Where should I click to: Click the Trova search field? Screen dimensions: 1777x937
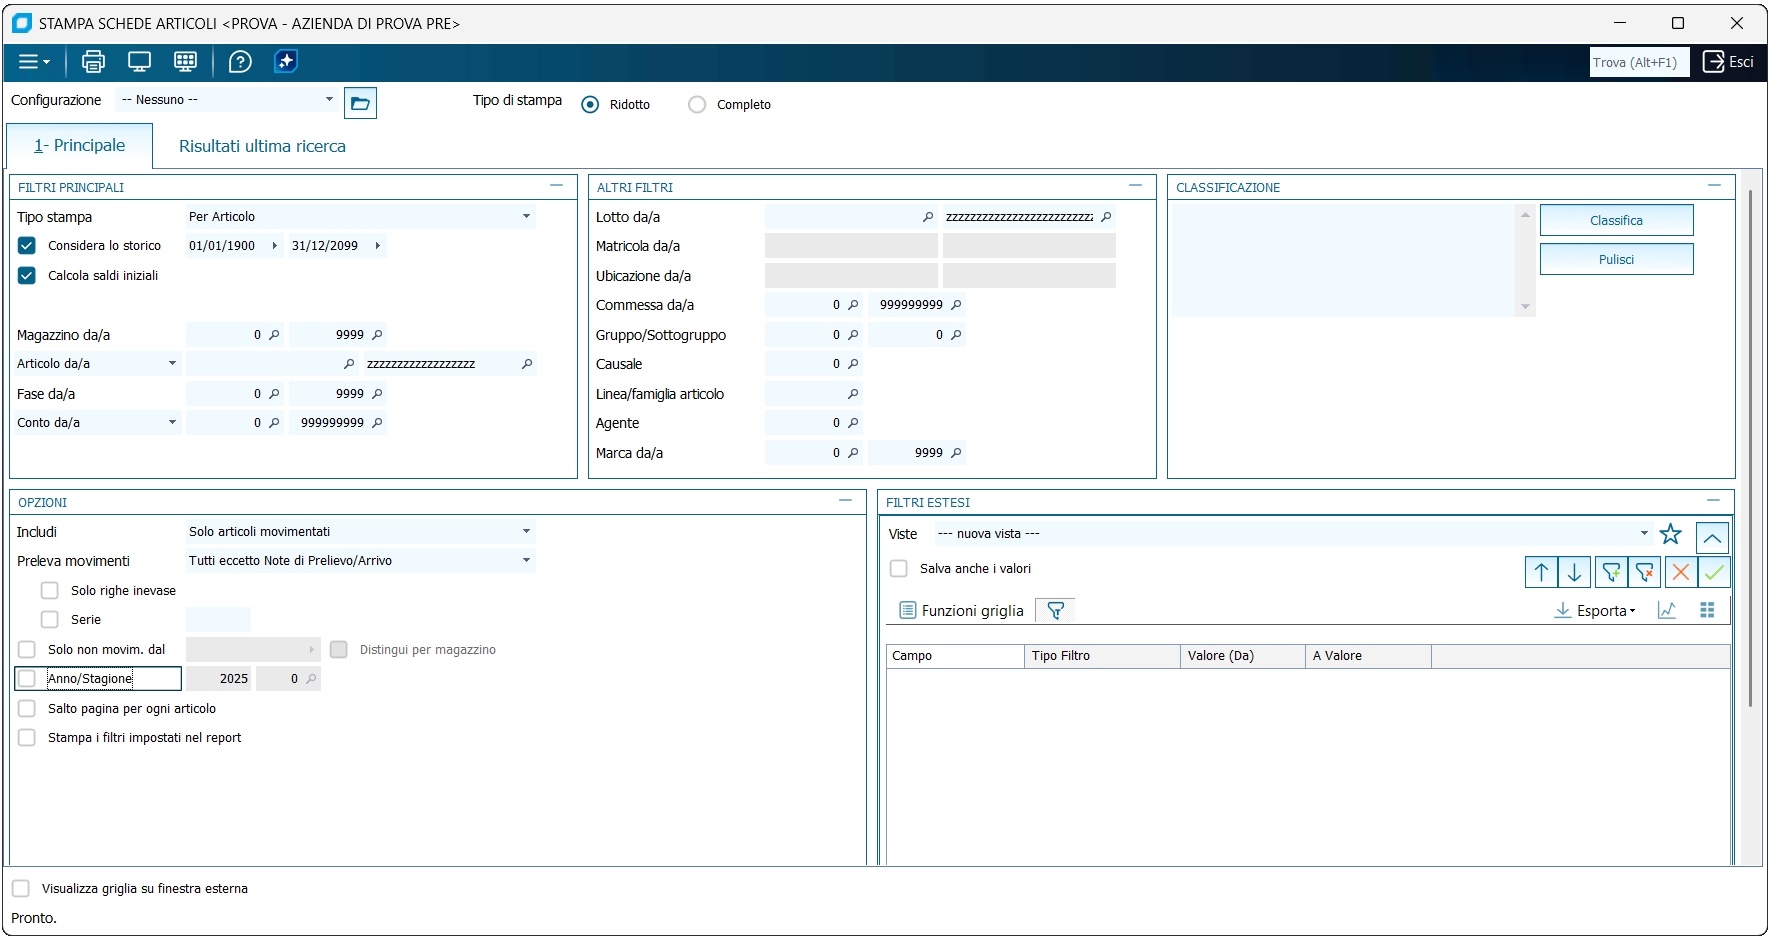1638,62
